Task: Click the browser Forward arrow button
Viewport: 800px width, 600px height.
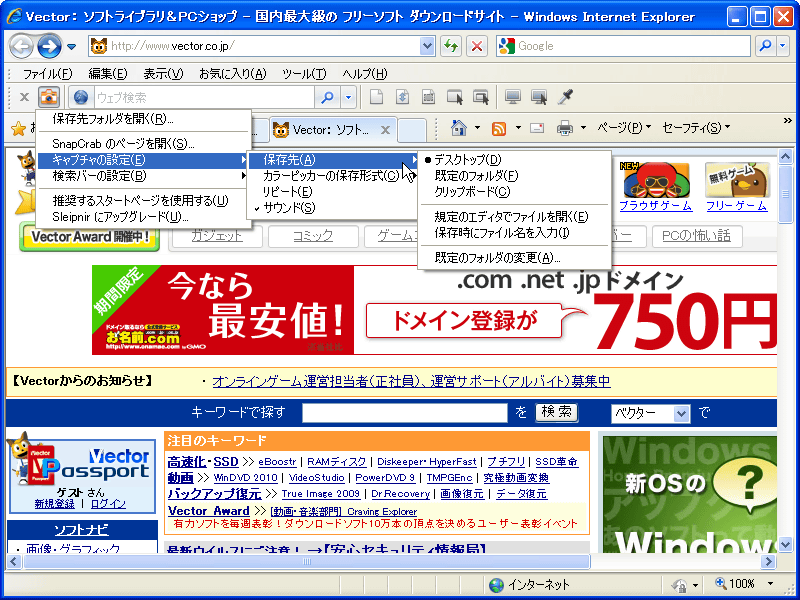Action: pyautogui.click(x=49, y=46)
